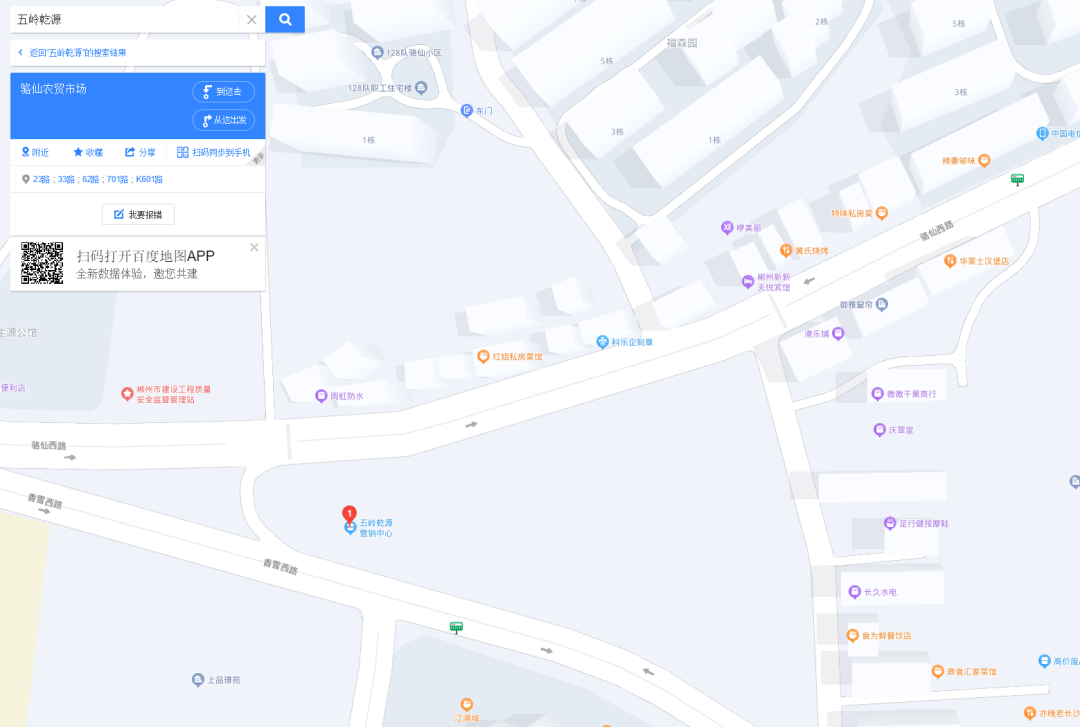The image size is (1080, 727).
Task: Click the QR code thumbnail image
Action: 42,263
